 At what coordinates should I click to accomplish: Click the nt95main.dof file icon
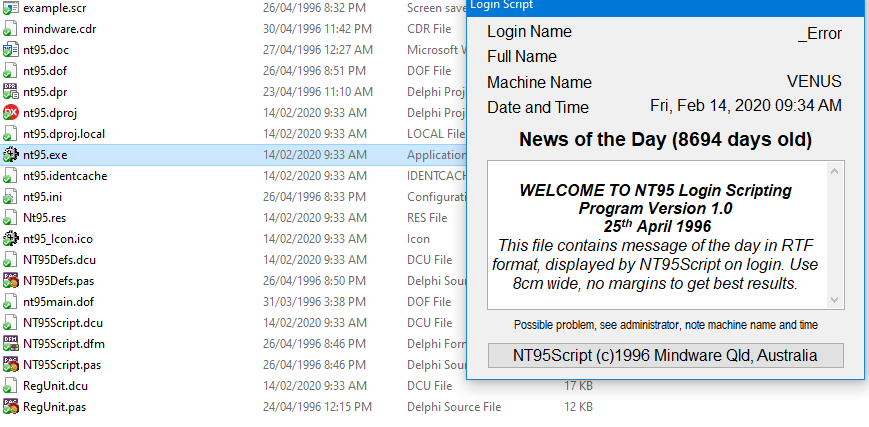pyautogui.click(x=11, y=302)
